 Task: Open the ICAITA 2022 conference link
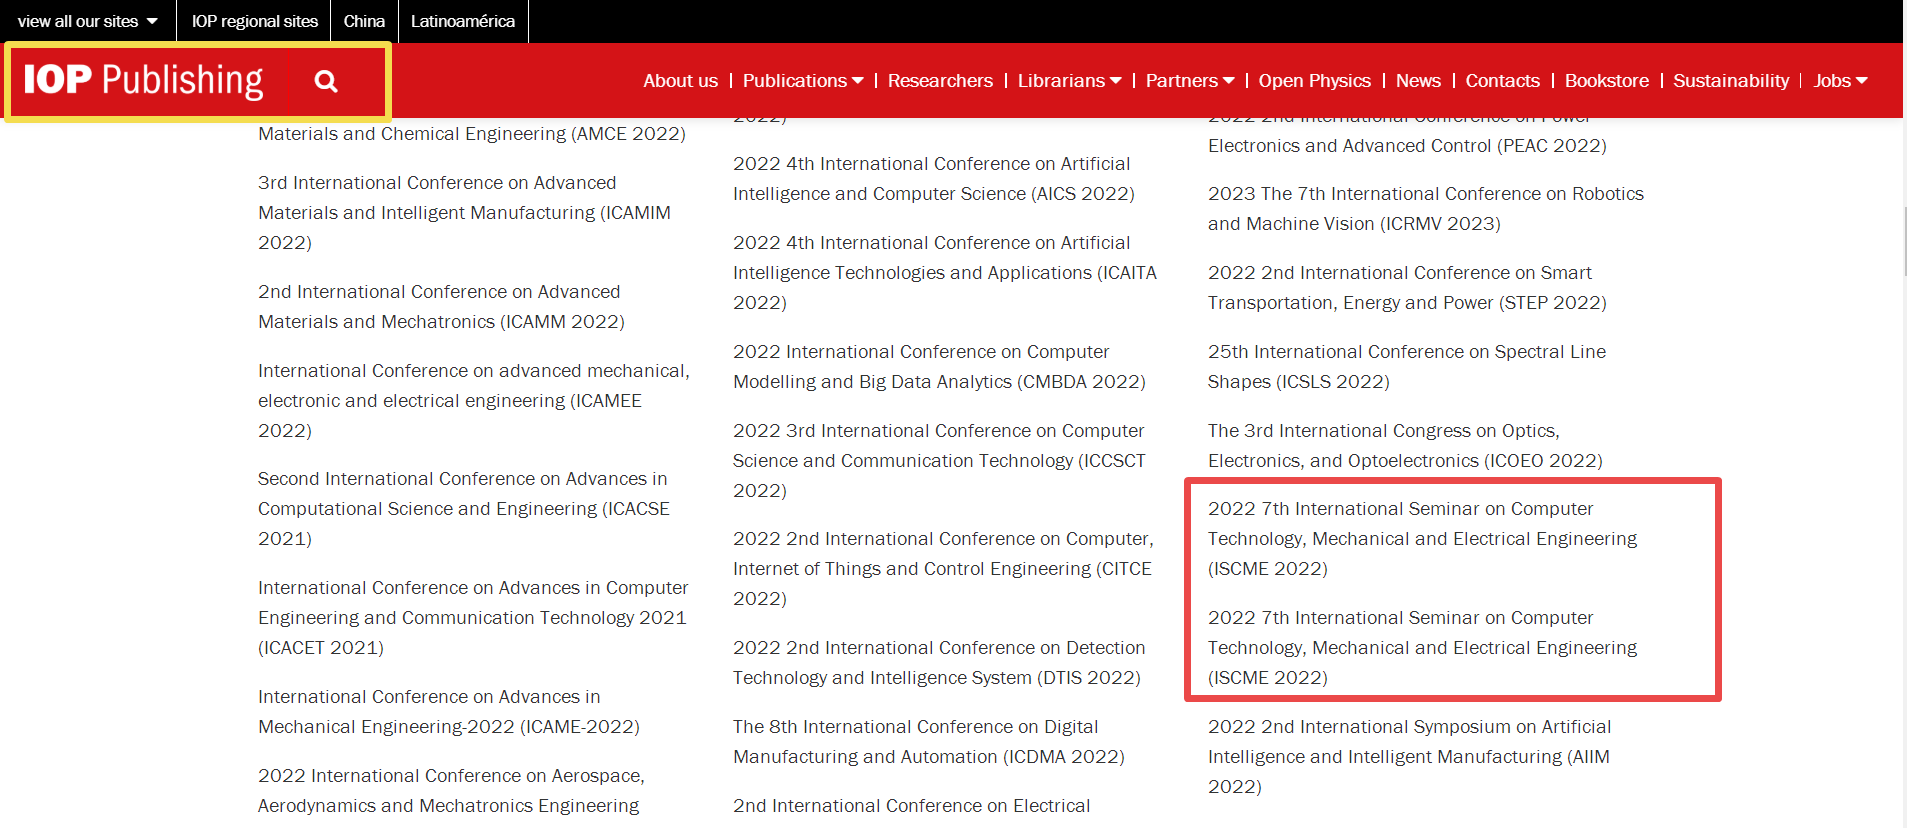tap(945, 273)
